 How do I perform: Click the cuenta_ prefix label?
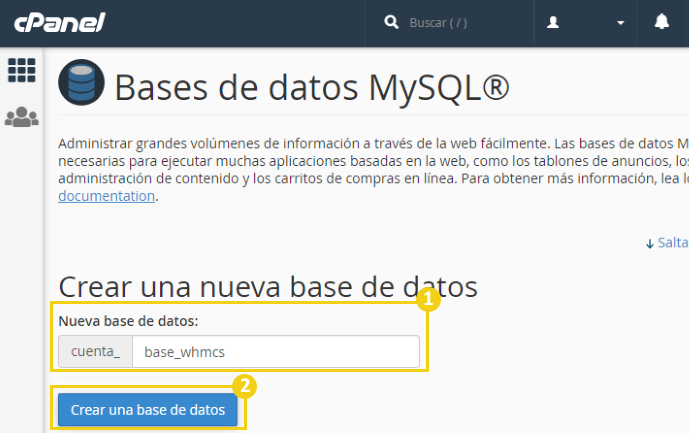95,352
